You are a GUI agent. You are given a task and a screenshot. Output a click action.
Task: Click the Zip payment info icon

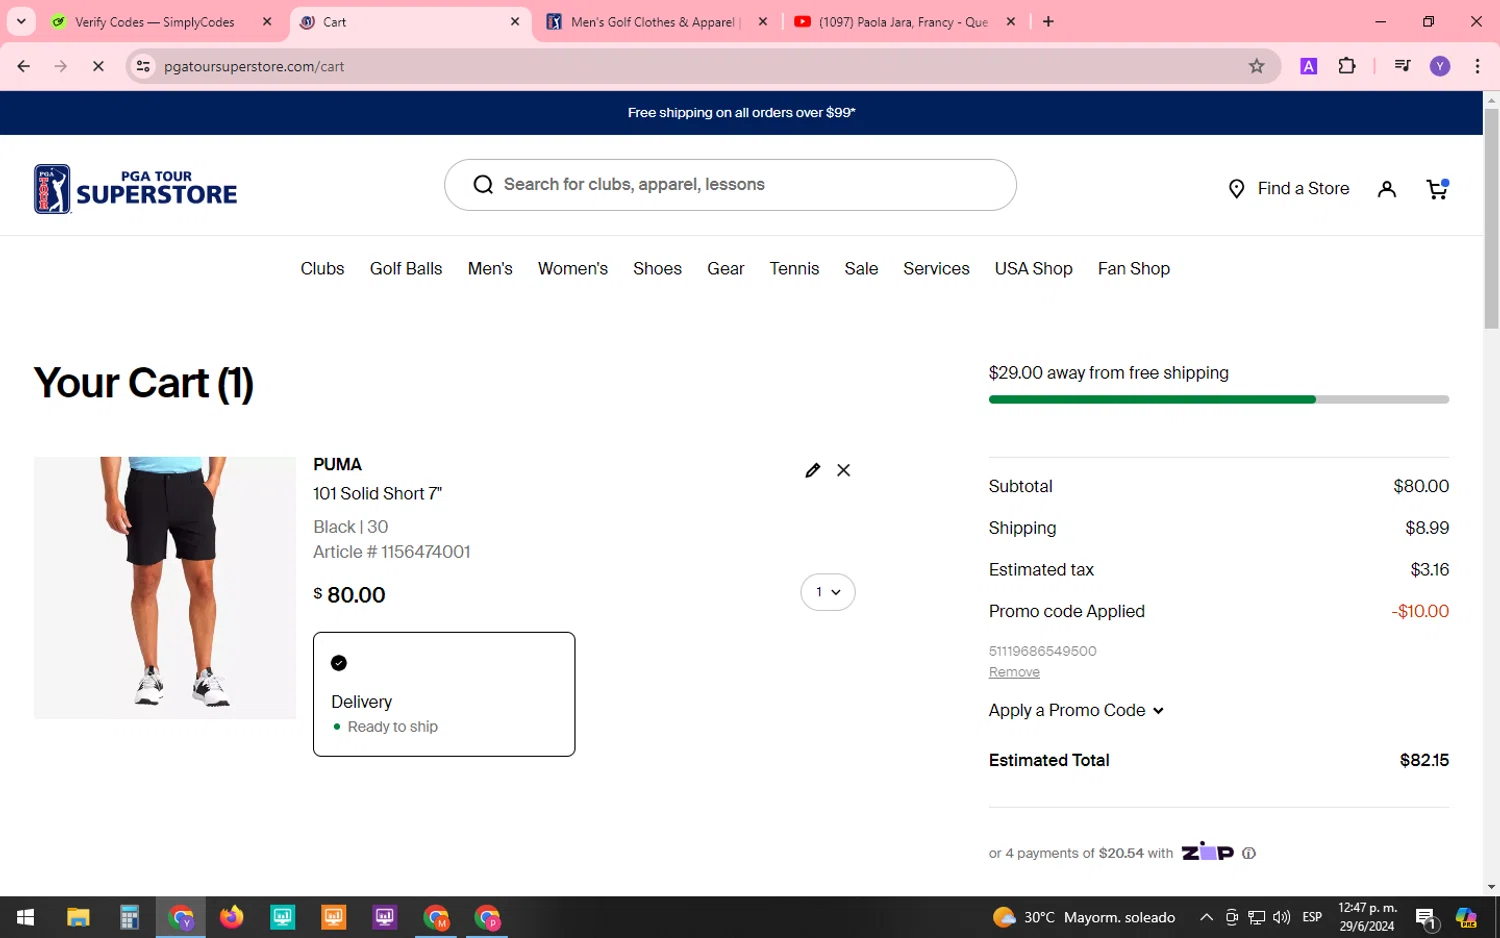(x=1249, y=853)
